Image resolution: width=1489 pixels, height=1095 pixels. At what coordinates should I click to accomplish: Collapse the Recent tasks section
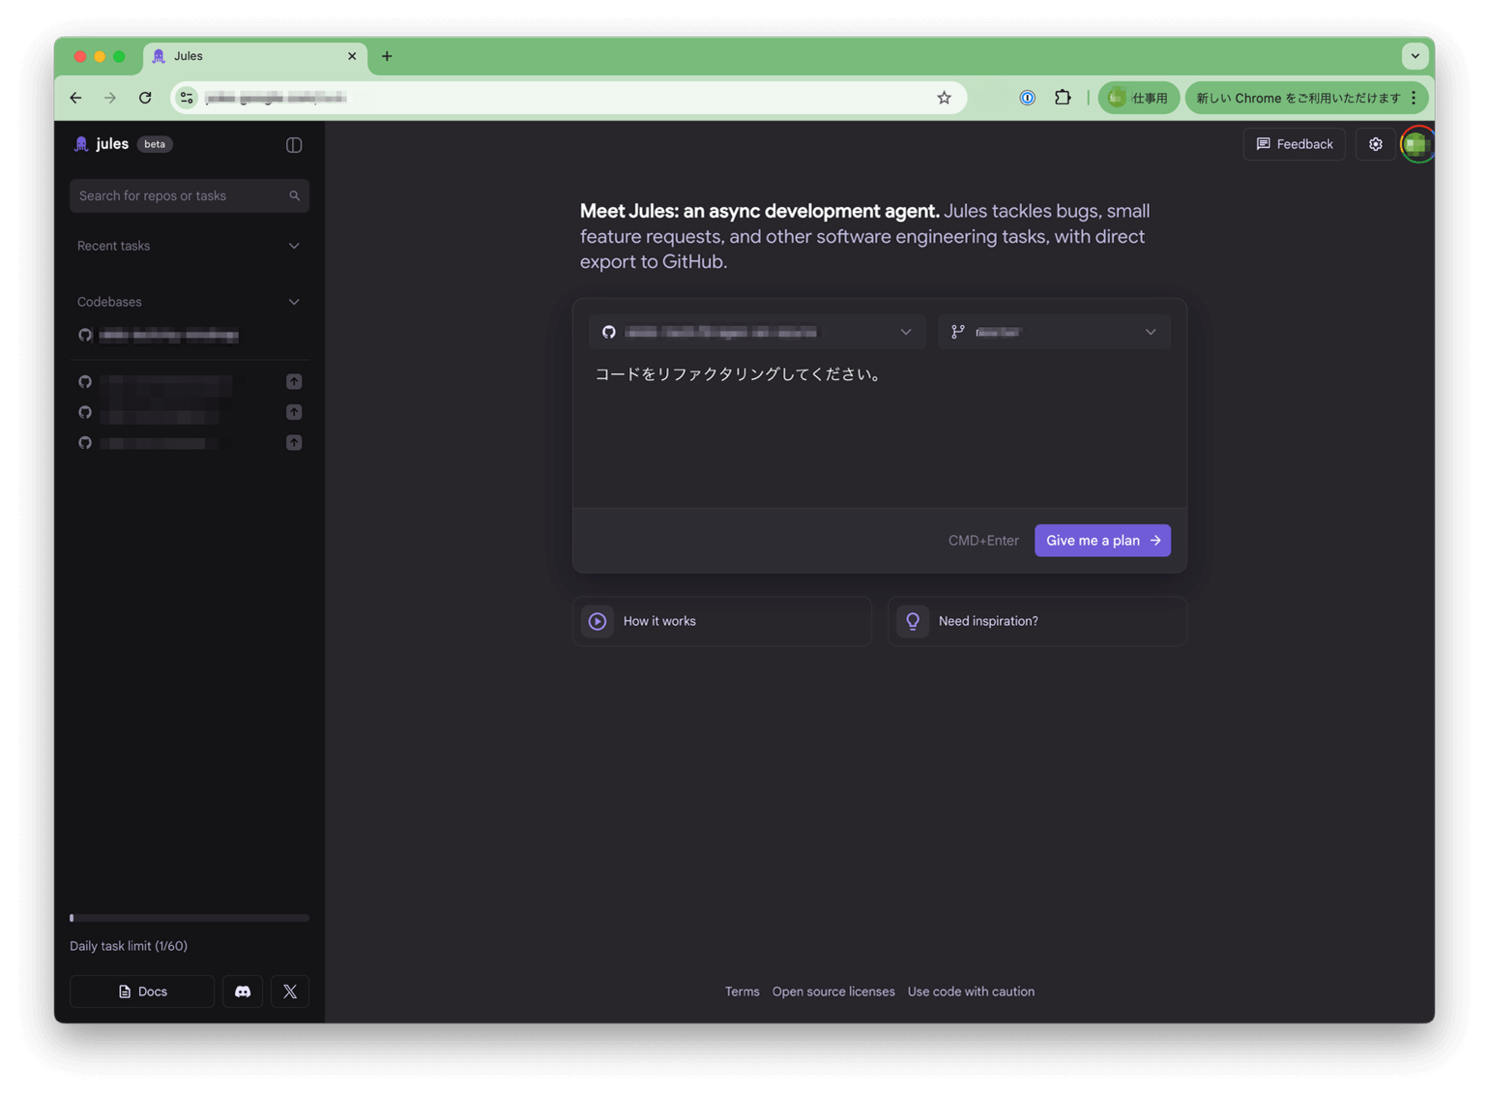click(294, 246)
